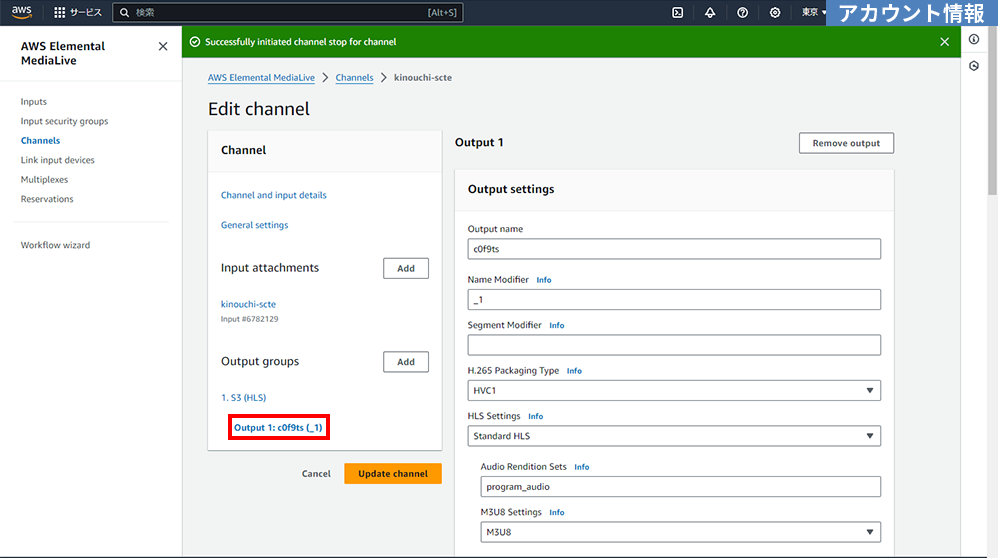Screen dimensions: 998x558
Task: Remove output 1
Action: pos(846,143)
